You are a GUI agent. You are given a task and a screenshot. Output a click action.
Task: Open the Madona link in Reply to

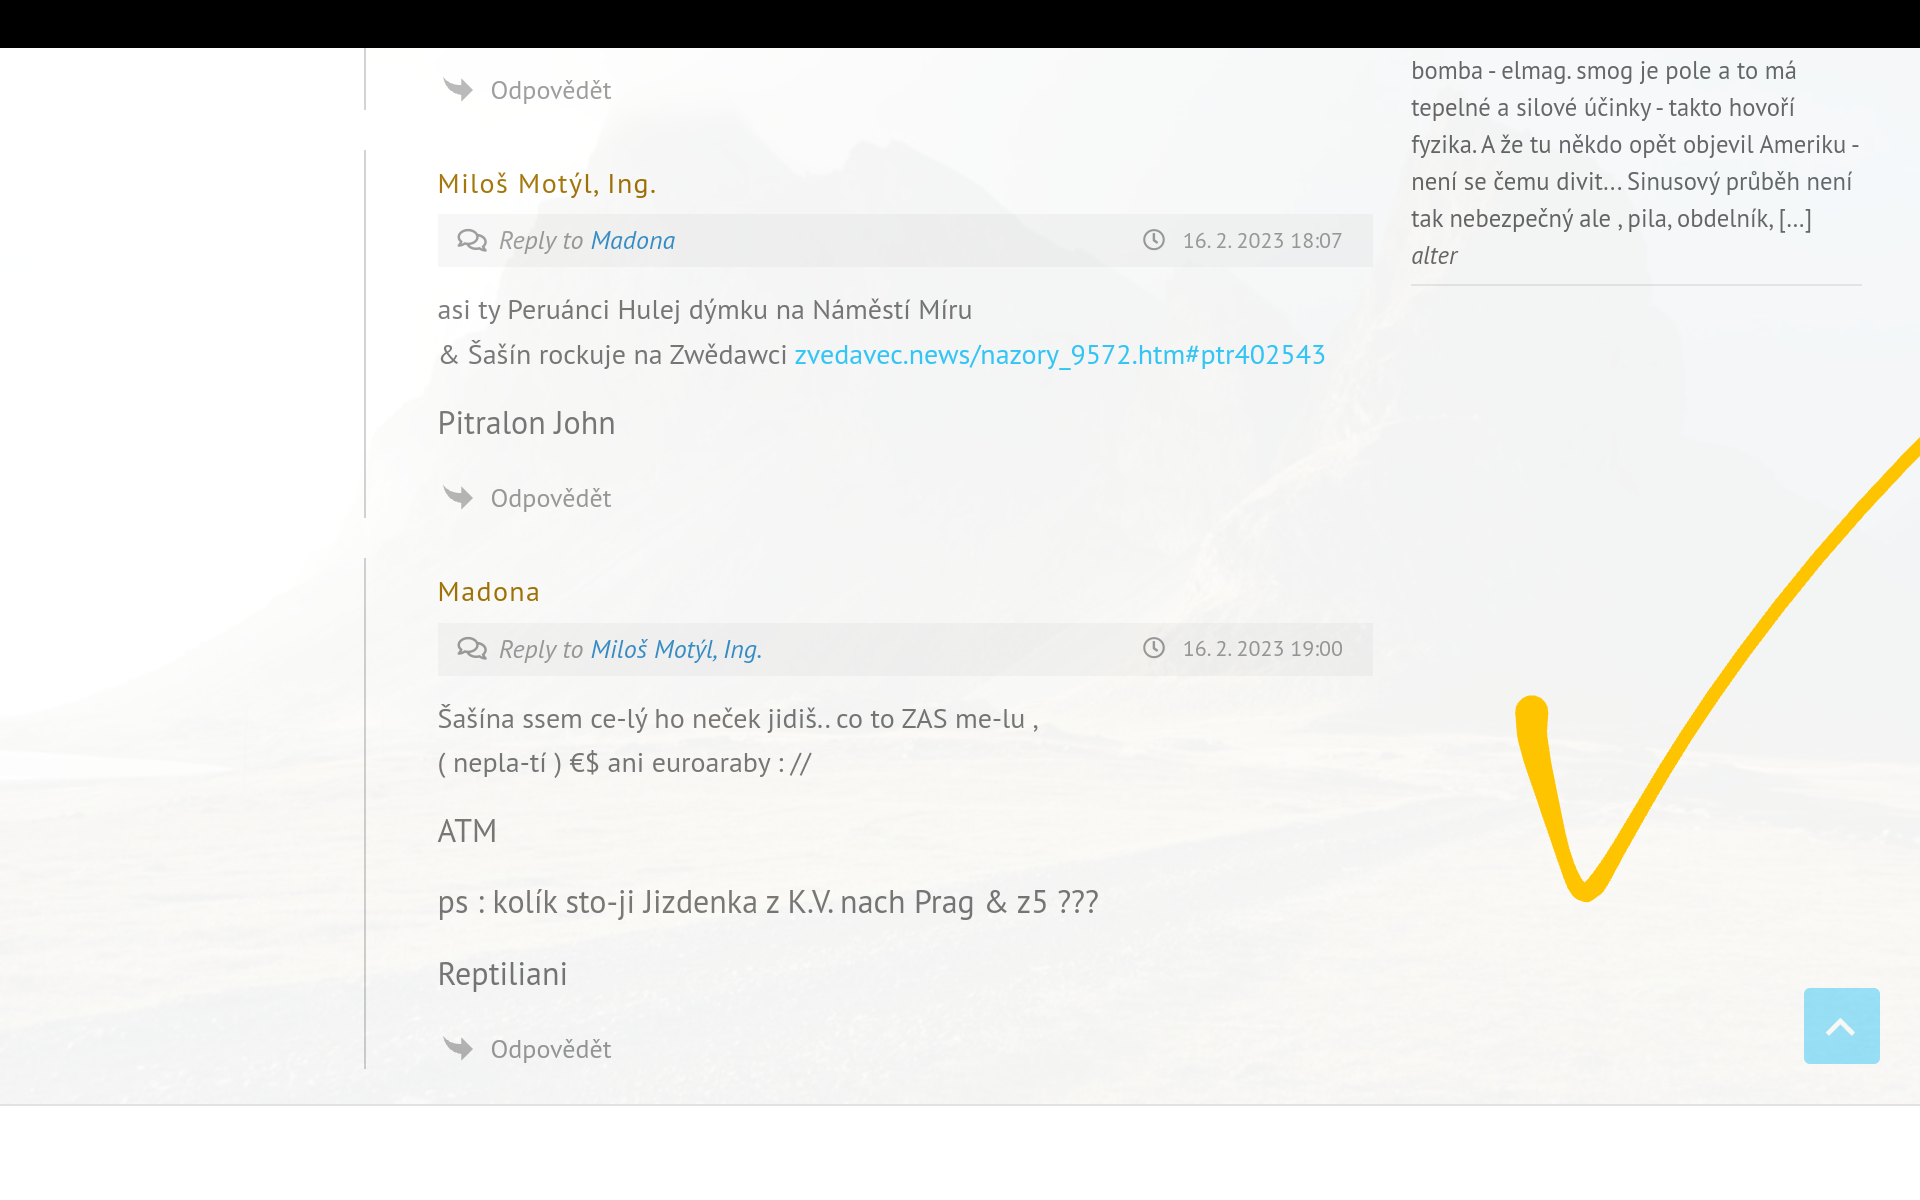(633, 241)
